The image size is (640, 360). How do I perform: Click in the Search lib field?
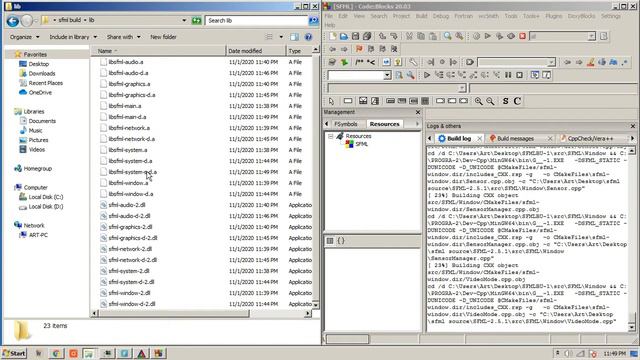256,20
